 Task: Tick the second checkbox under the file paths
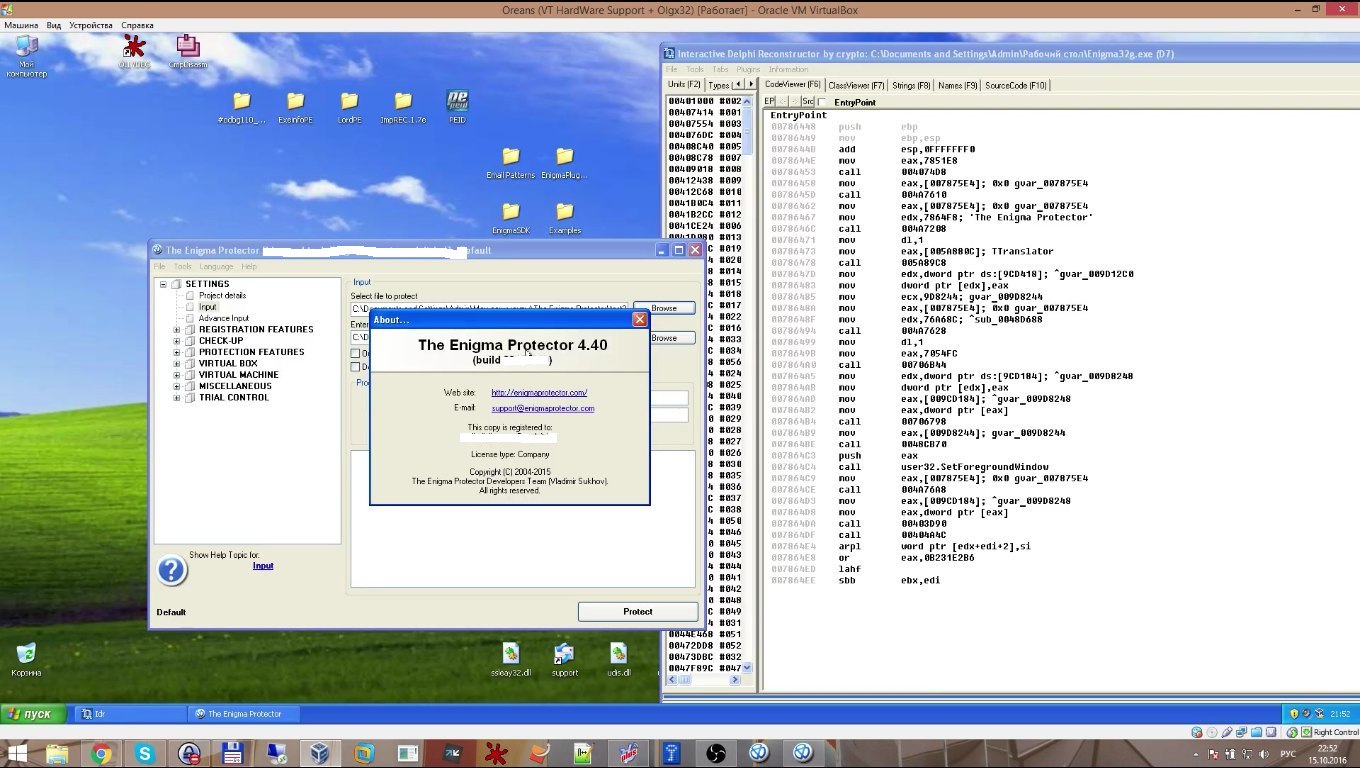[355, 367]
